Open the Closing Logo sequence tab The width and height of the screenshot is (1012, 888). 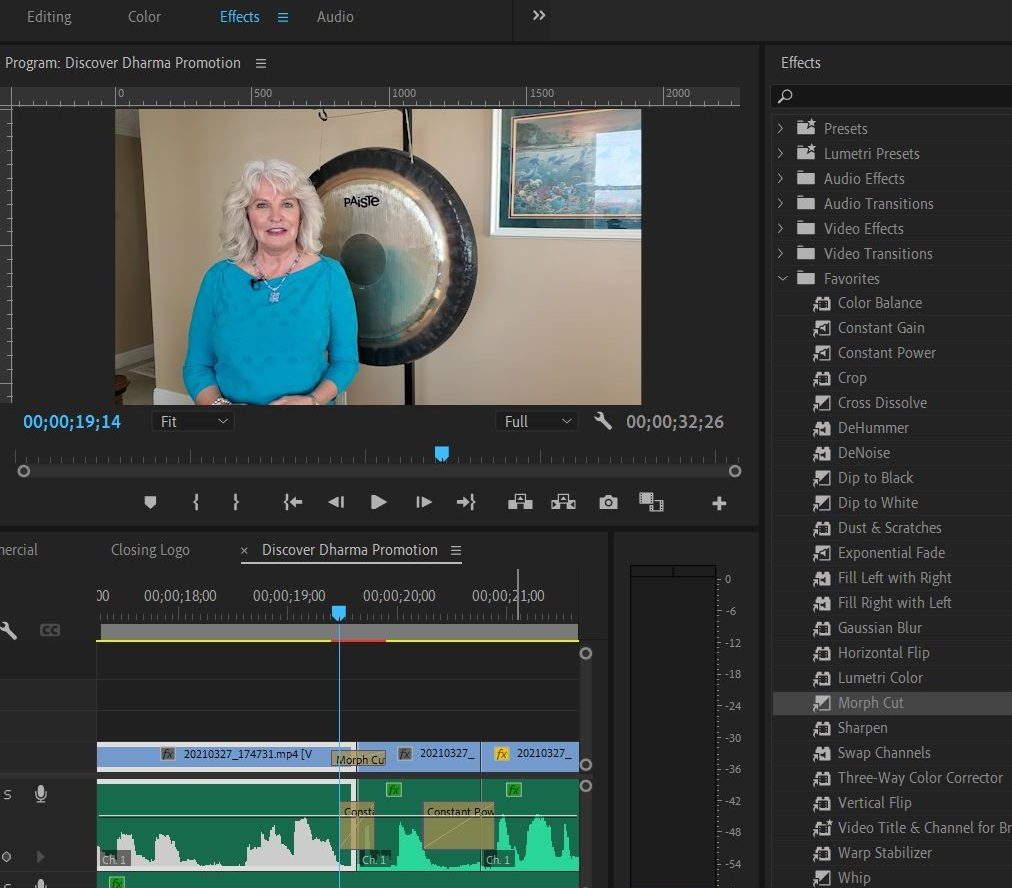pos(150,550)
